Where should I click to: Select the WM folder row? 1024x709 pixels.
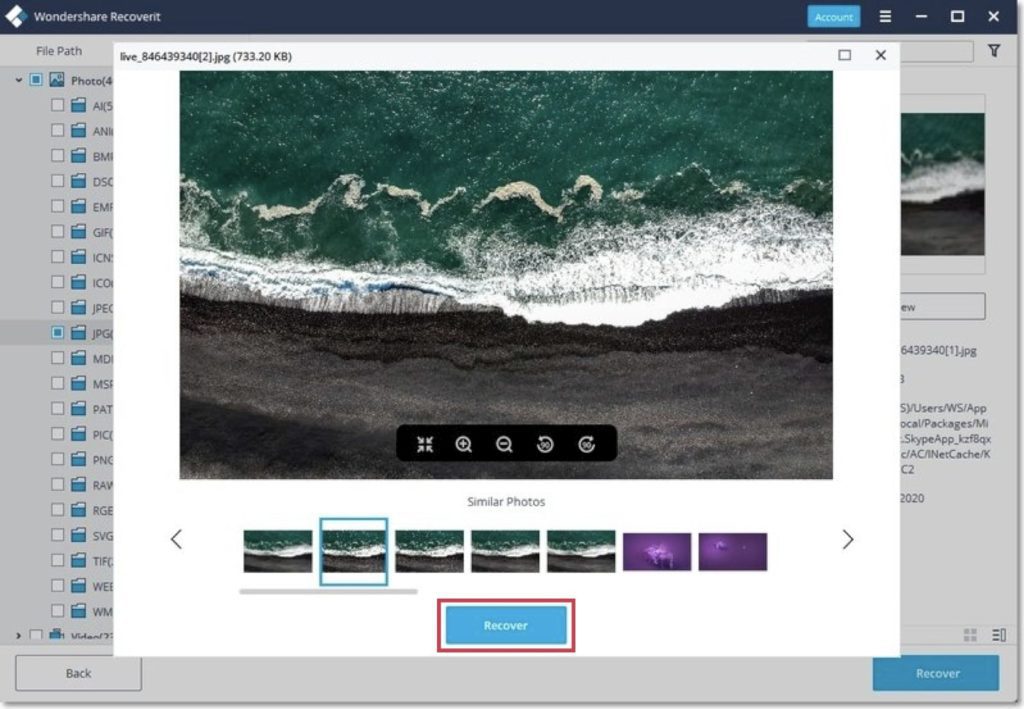click(x=57, y=611)
